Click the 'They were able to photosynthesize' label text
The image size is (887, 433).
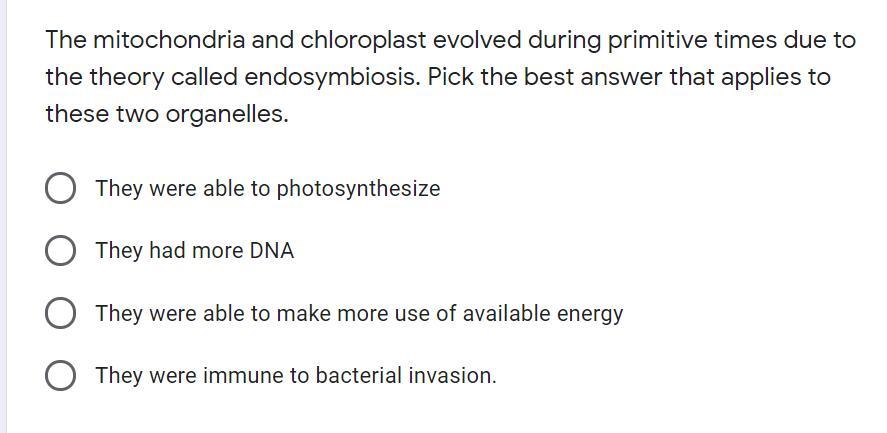click(x=268, y=188)
